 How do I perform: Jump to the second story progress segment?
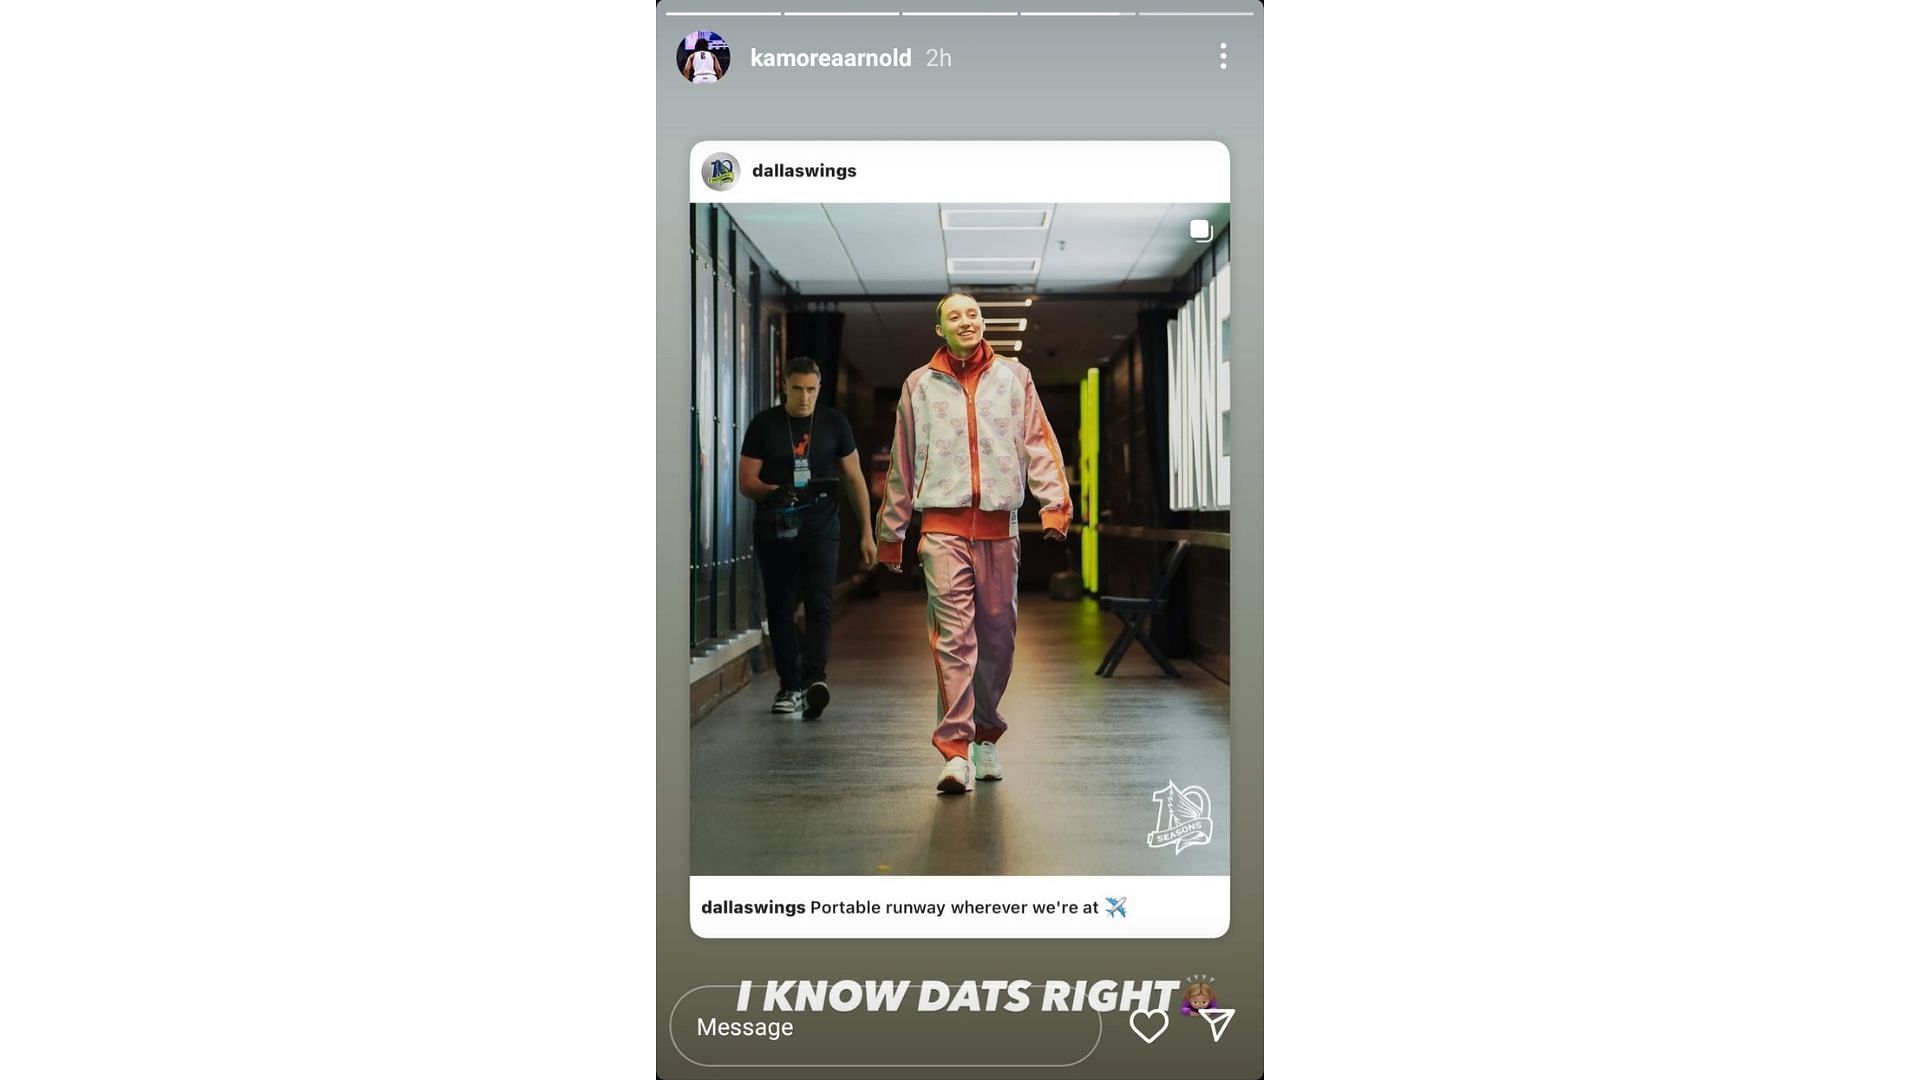click(x=841, y=14)
